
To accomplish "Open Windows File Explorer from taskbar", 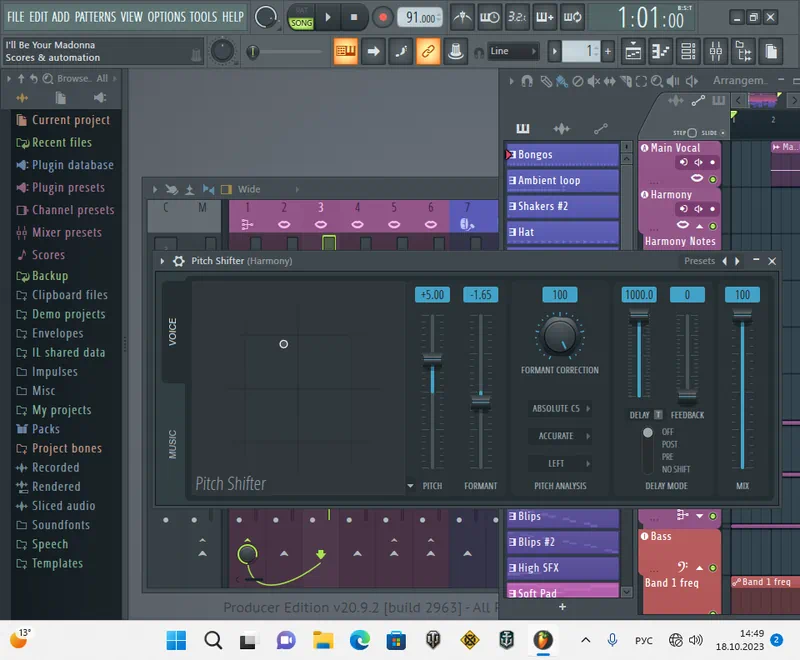I will point(323,640).
